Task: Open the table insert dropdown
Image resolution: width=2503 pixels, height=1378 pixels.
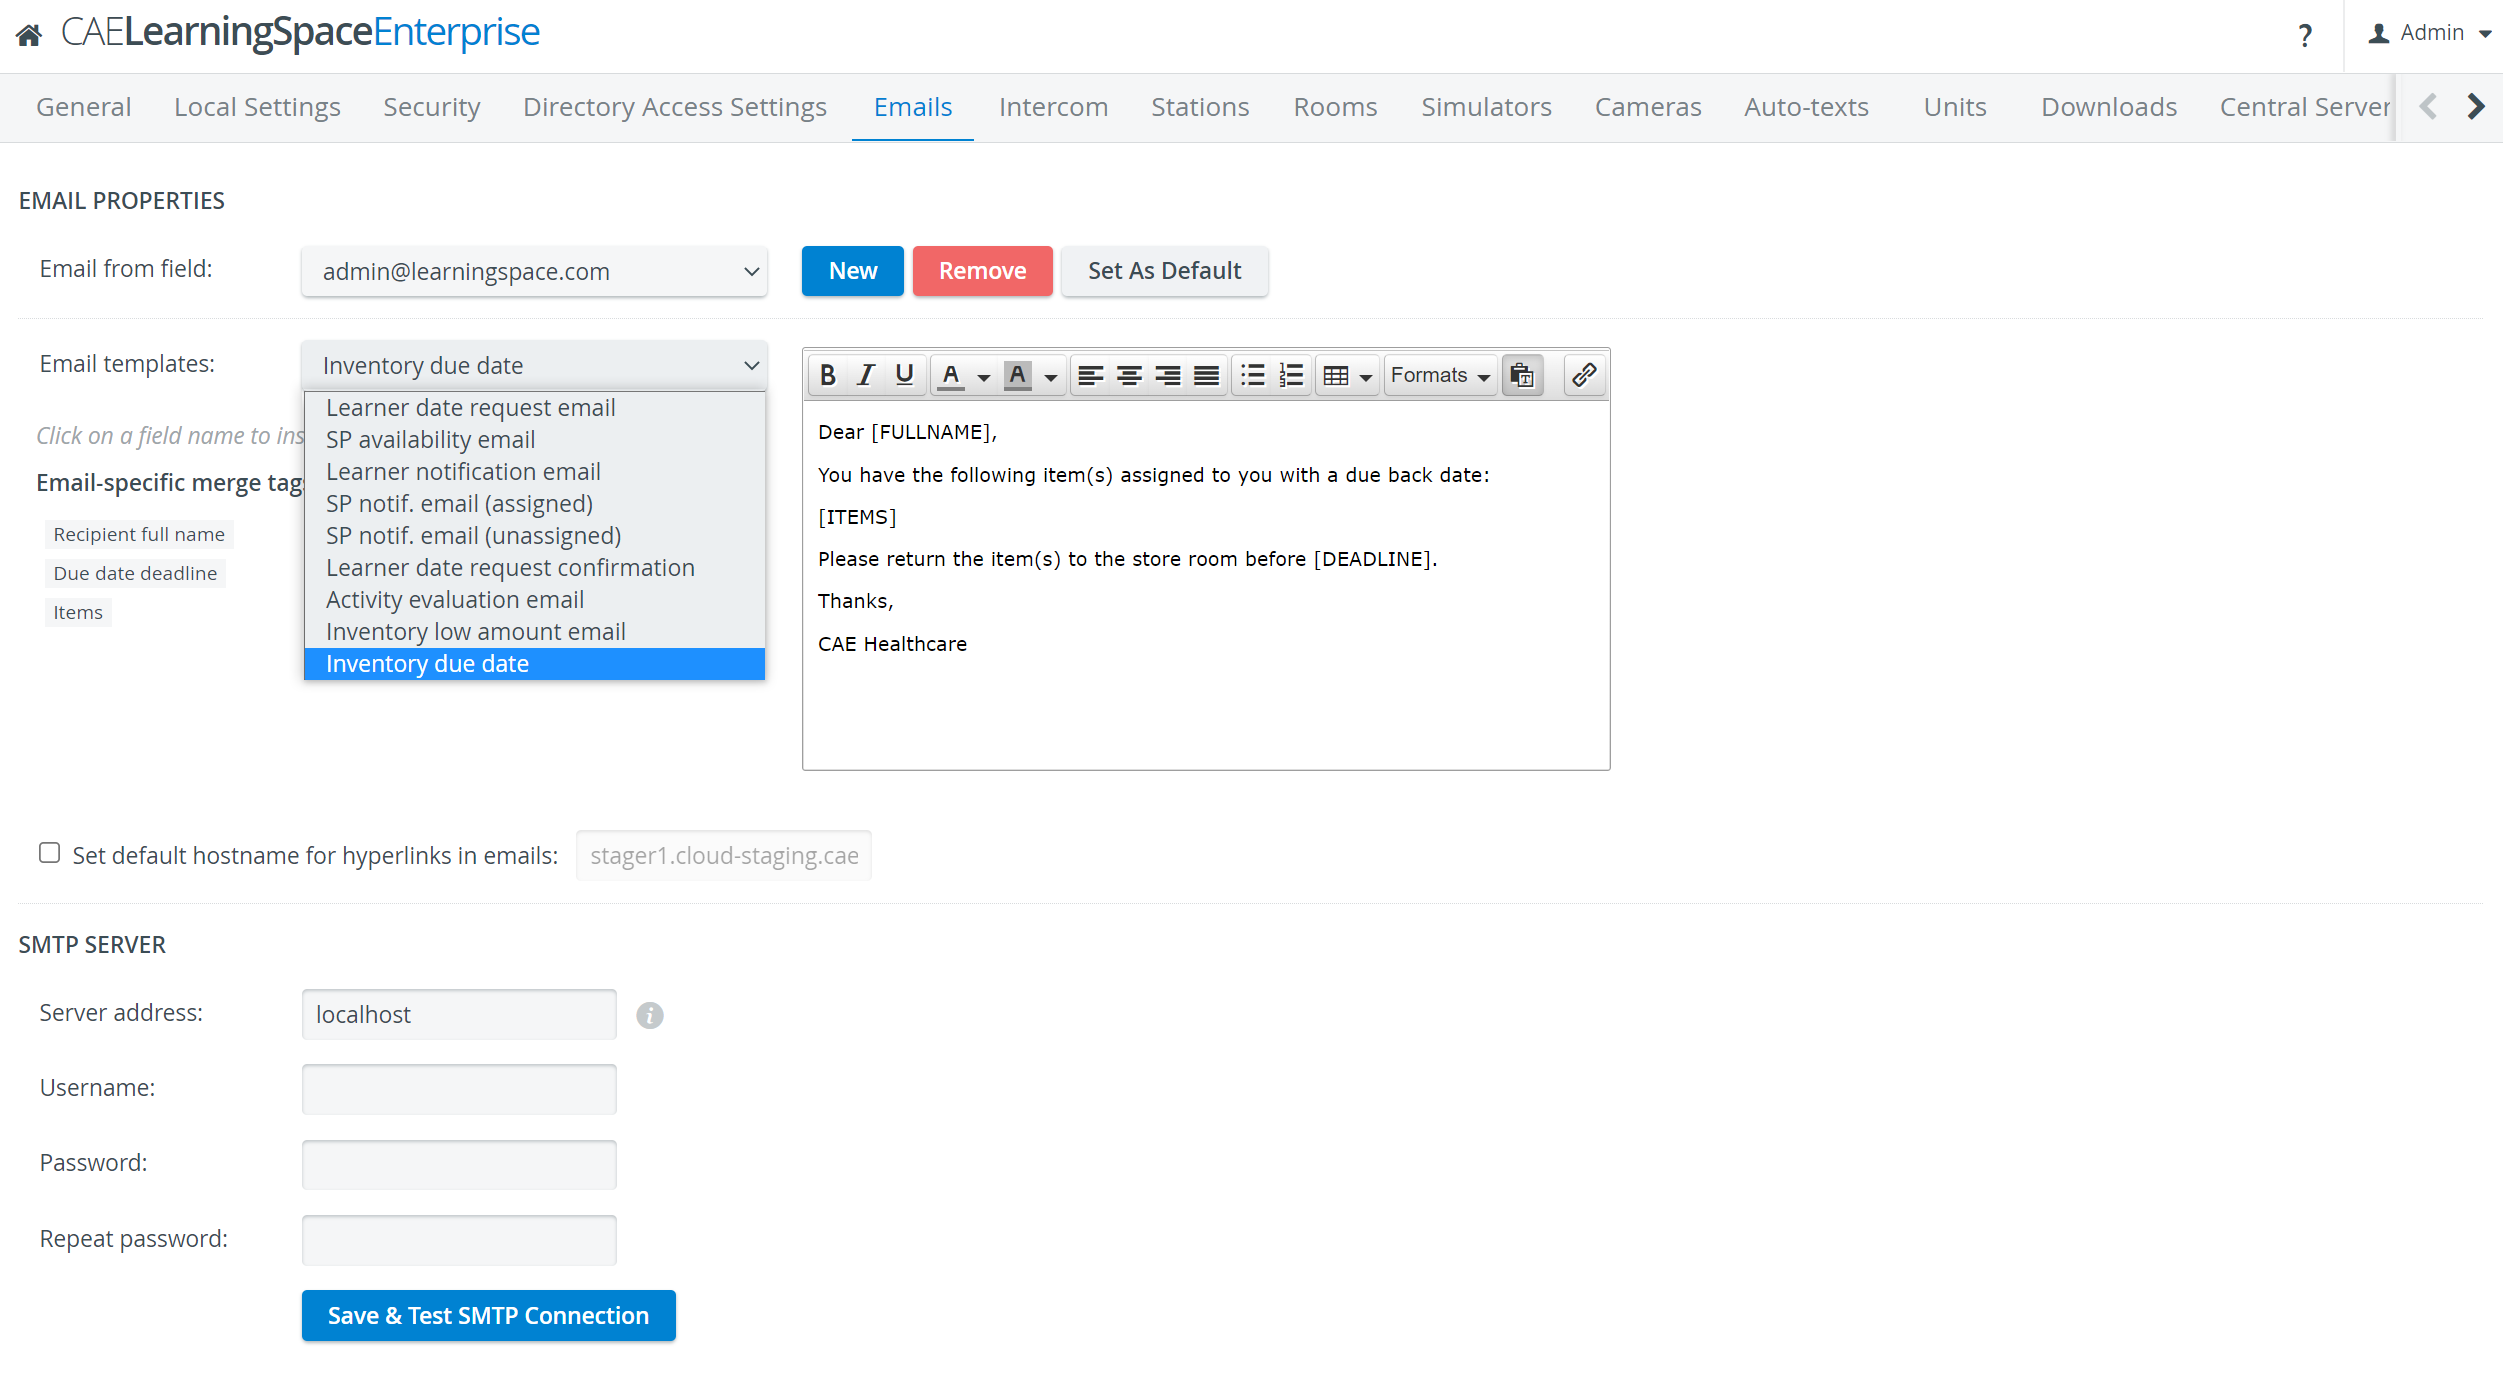Action: point(1347,375)
